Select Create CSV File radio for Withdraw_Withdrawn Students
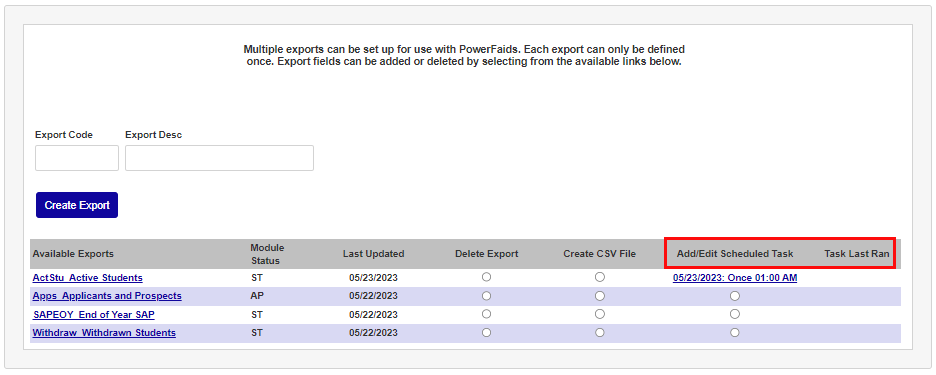 [x=600, y=333]
